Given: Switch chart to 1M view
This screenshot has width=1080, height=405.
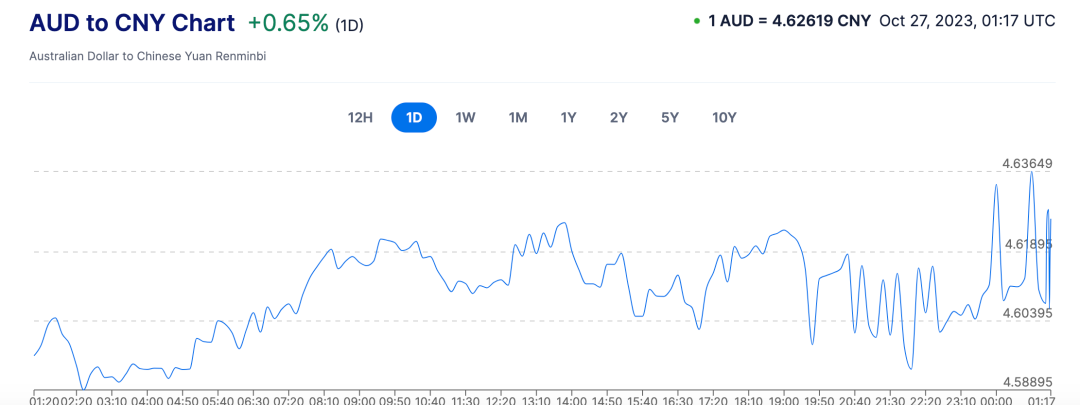Looking at the screenshot, I should pyautogui.click(x=517, y=117).
